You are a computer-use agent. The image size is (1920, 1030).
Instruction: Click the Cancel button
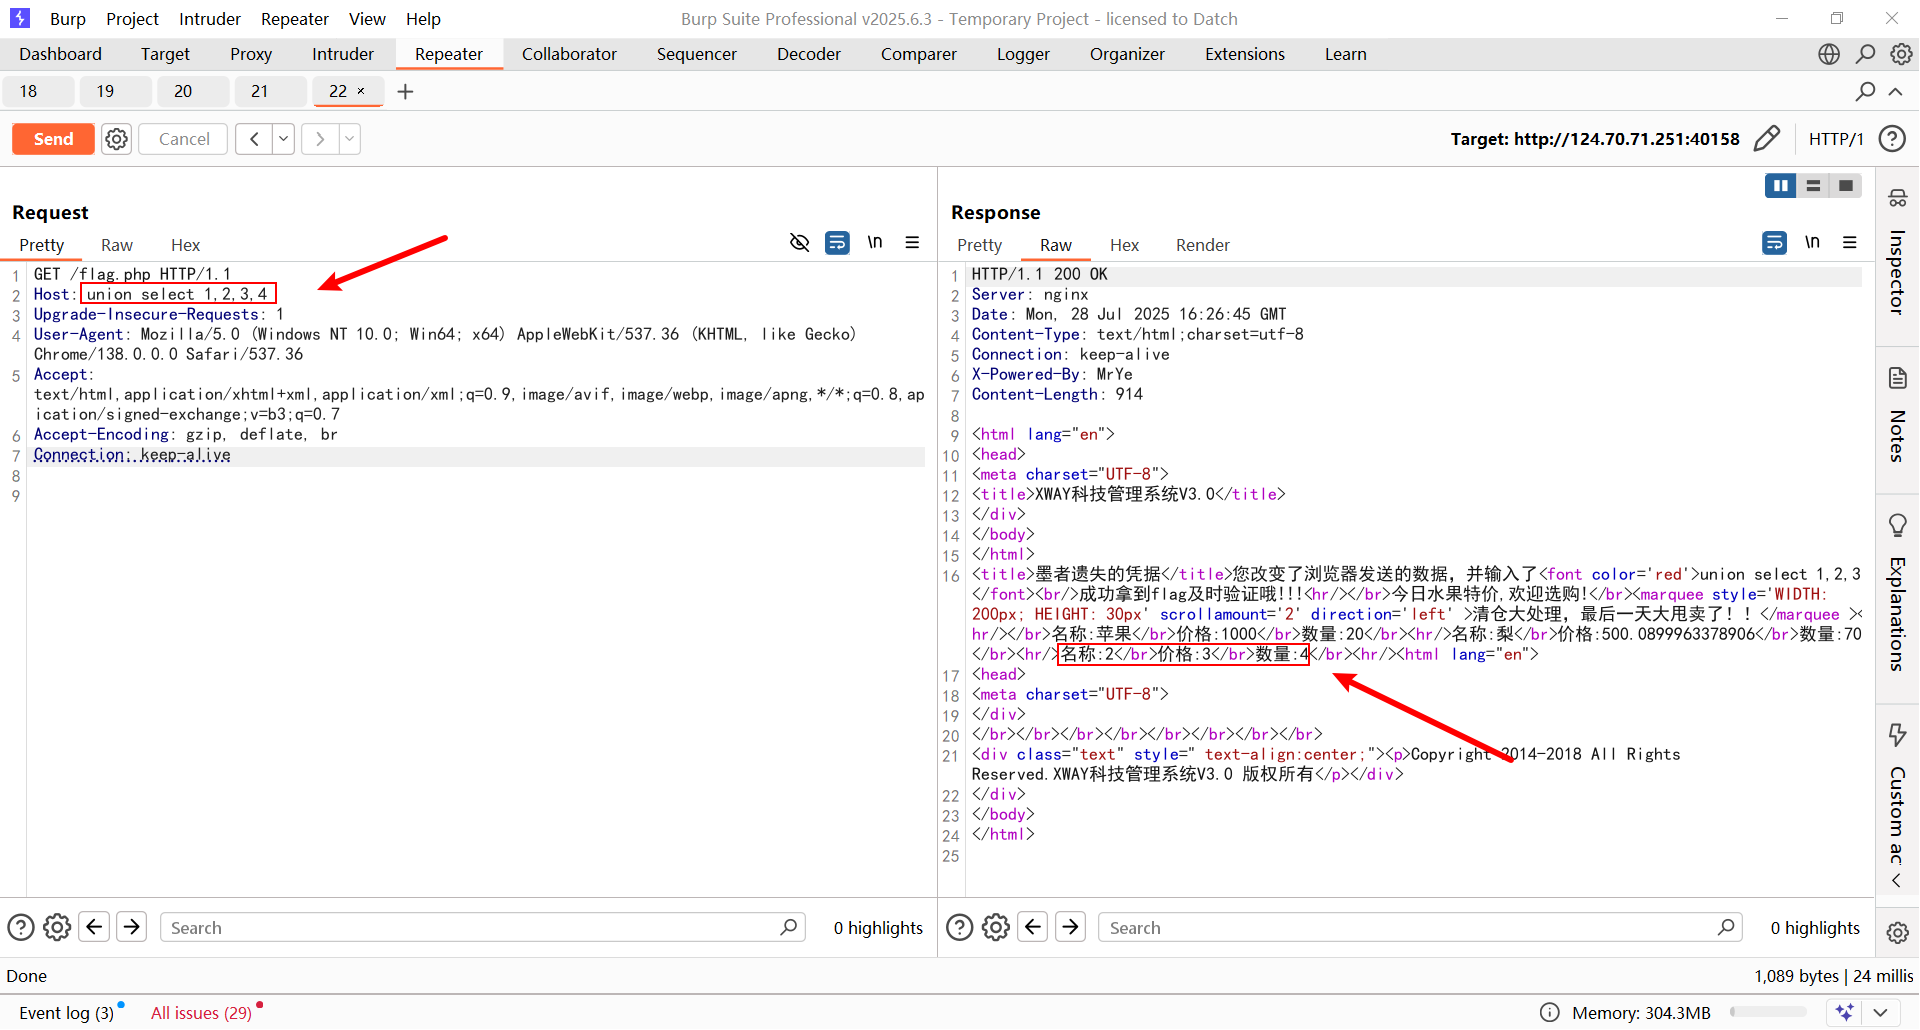184,139
